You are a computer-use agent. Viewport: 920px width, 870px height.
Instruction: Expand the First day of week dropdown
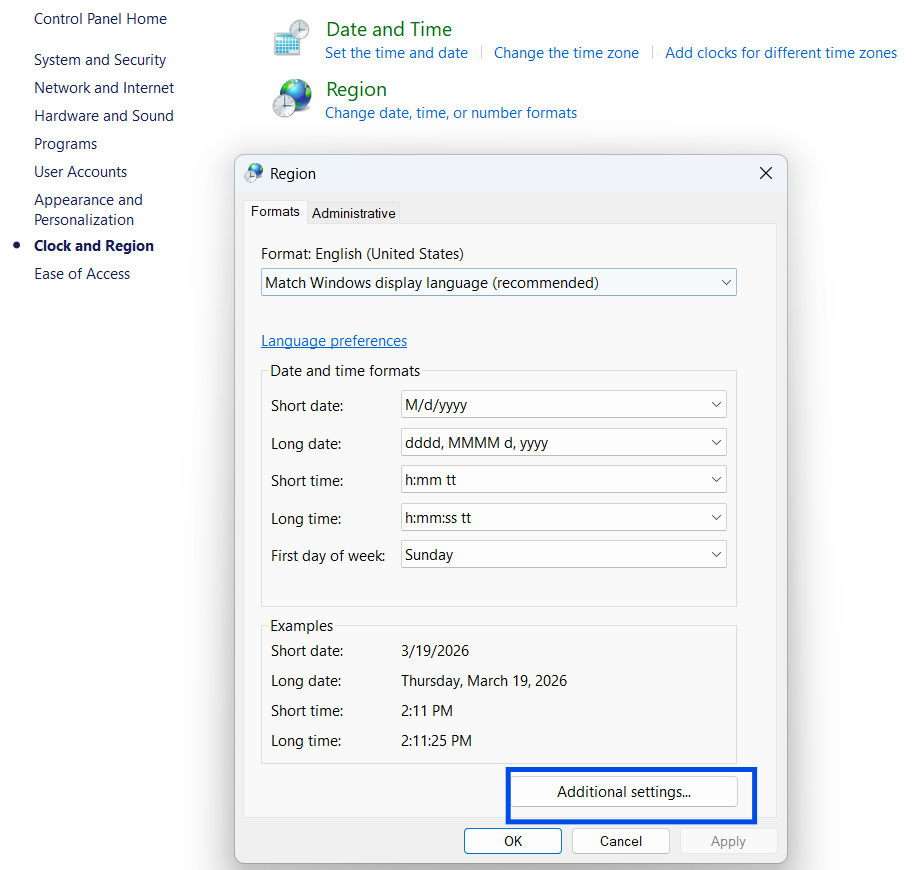tap(563, 555)
